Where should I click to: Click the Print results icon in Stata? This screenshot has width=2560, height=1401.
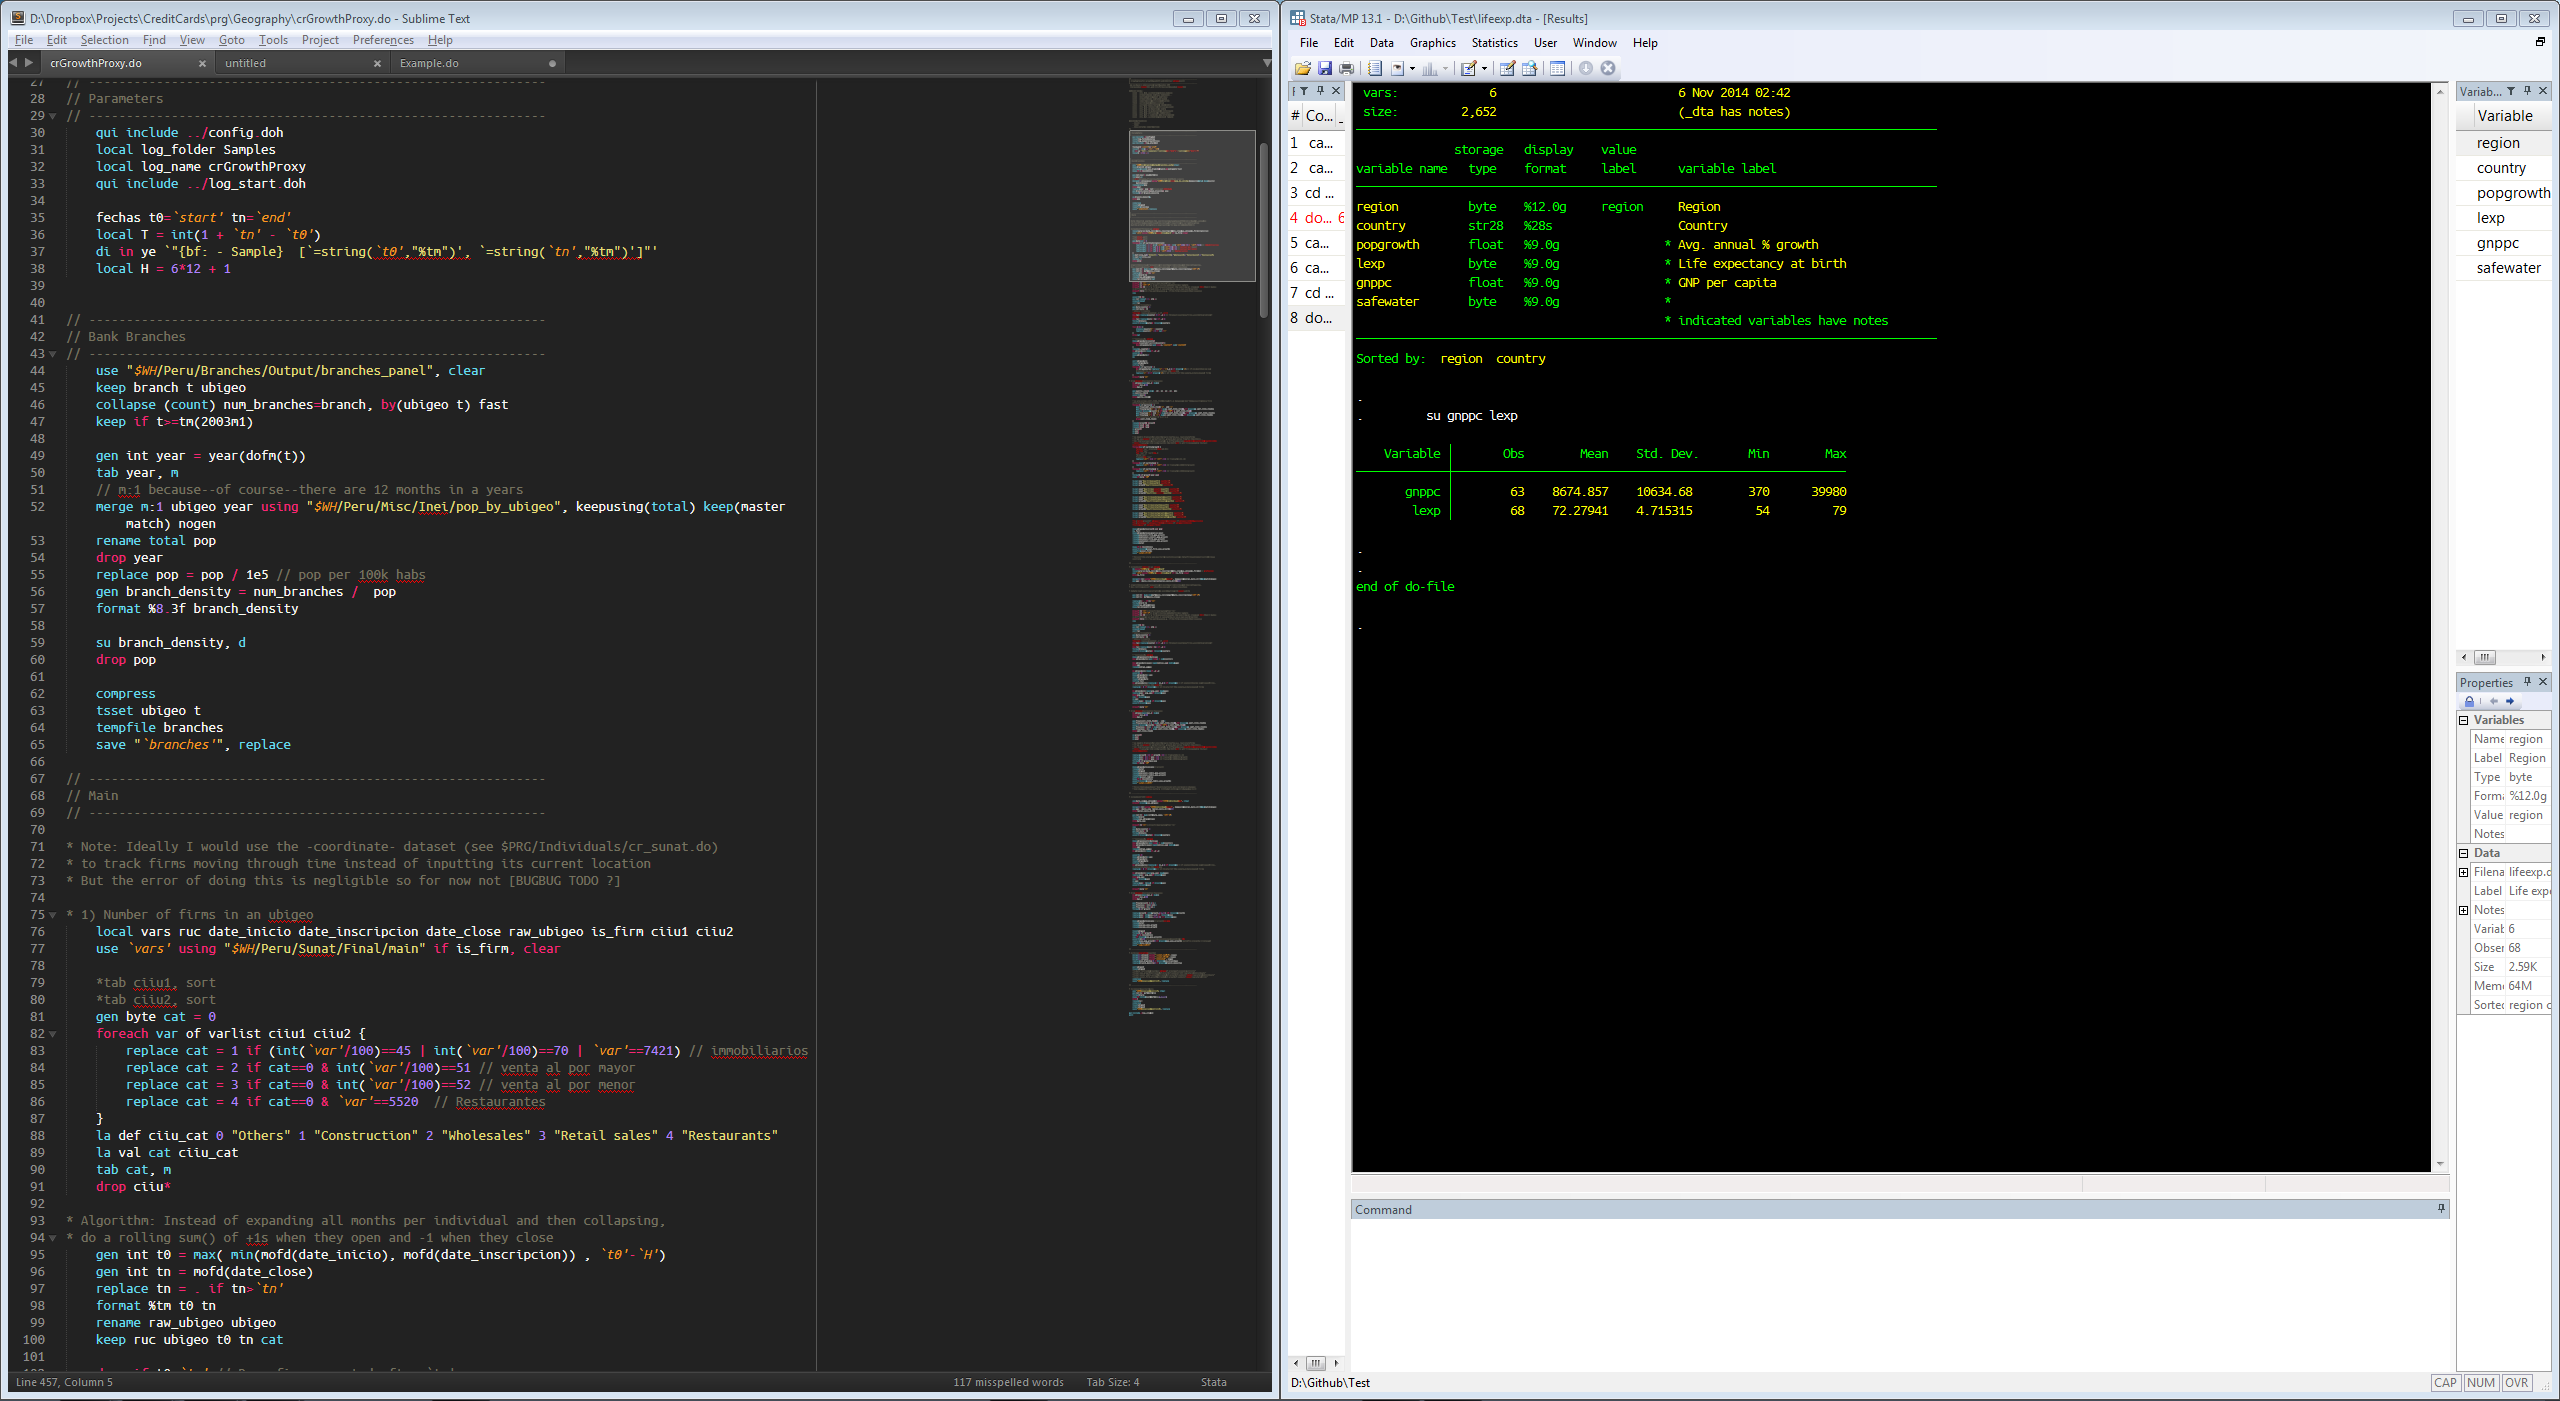[1346, 68]
